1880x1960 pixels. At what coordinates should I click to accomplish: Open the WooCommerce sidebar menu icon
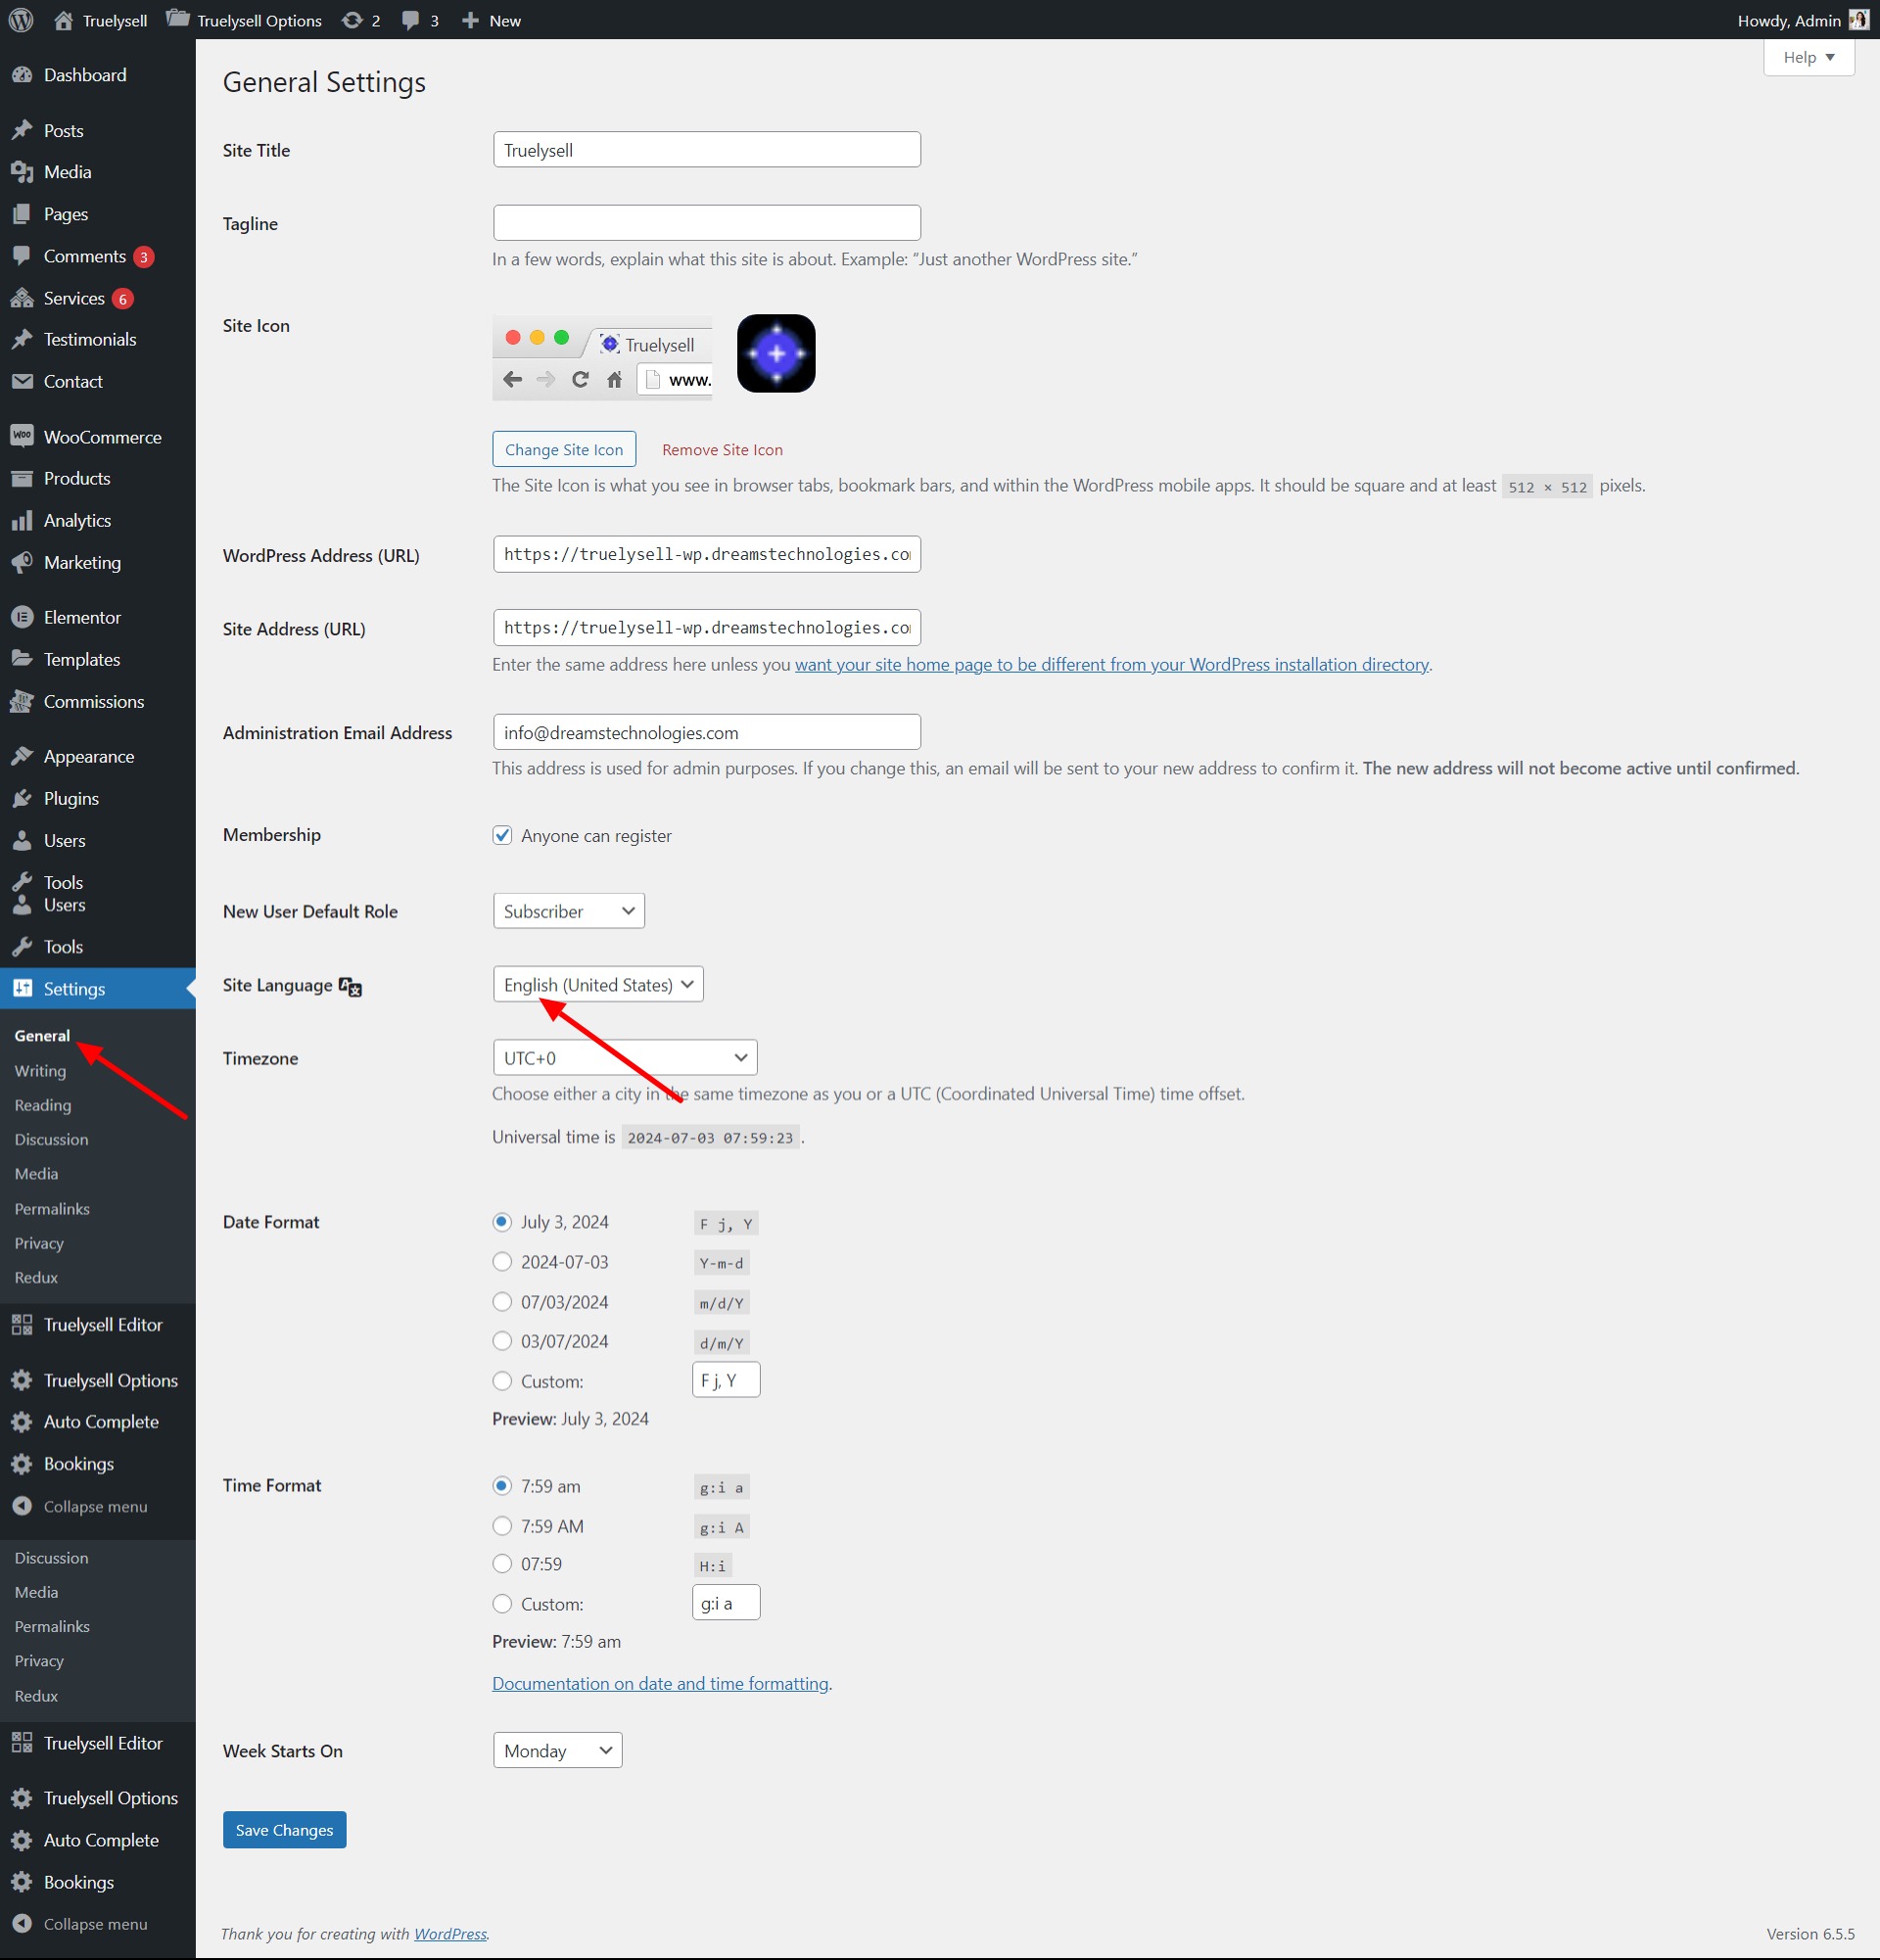point(22,436)
